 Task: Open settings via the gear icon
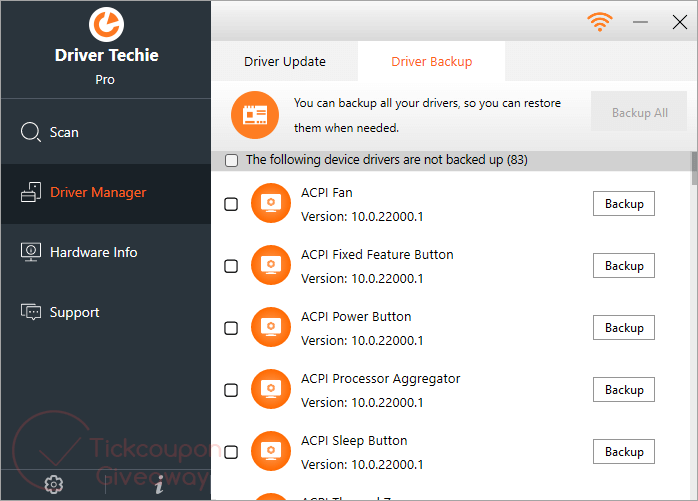(53, 484)
